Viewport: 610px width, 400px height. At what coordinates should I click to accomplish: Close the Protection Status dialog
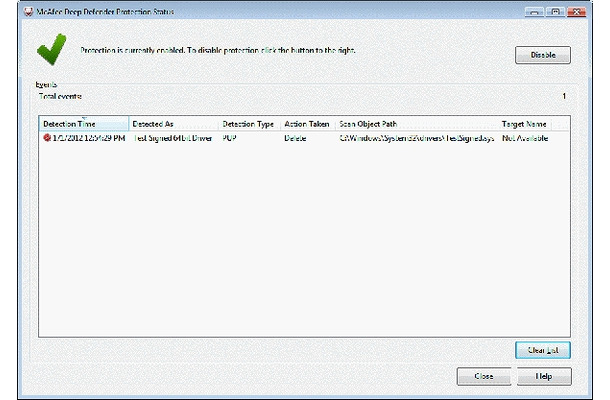point(484,376)
